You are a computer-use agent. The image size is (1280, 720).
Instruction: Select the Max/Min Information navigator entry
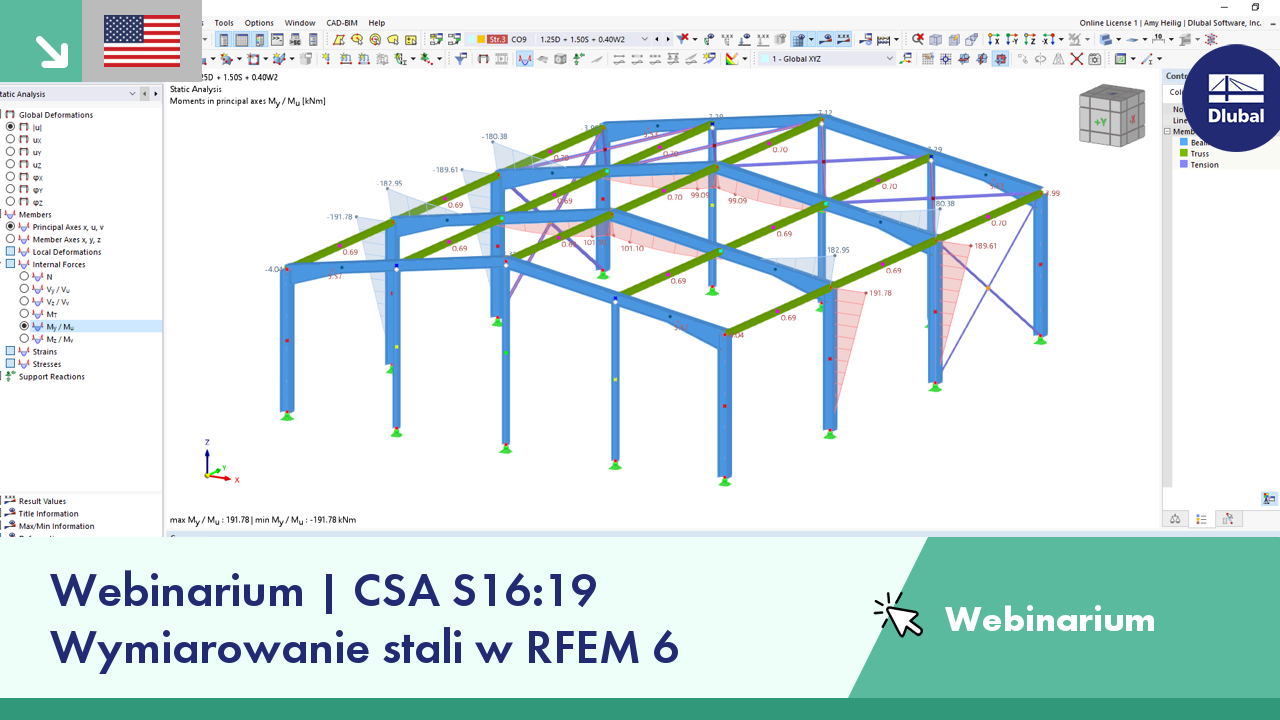(56, 526)
